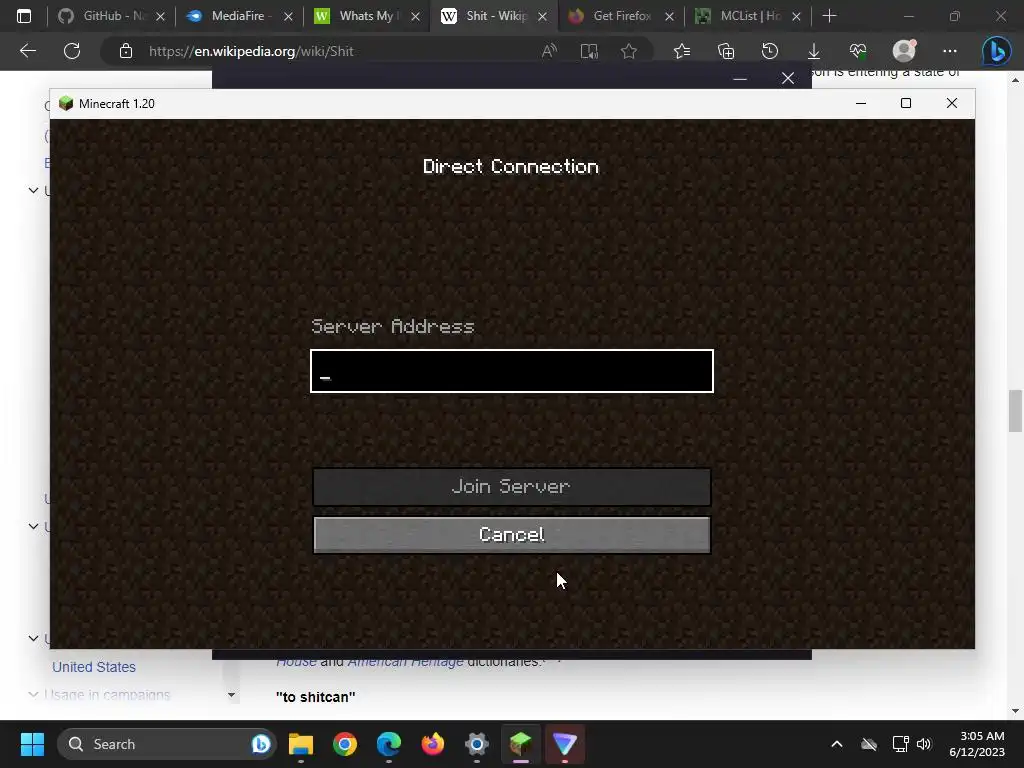Open Firefox from the taskbar

pyautogui.click(x=432, y=744)
